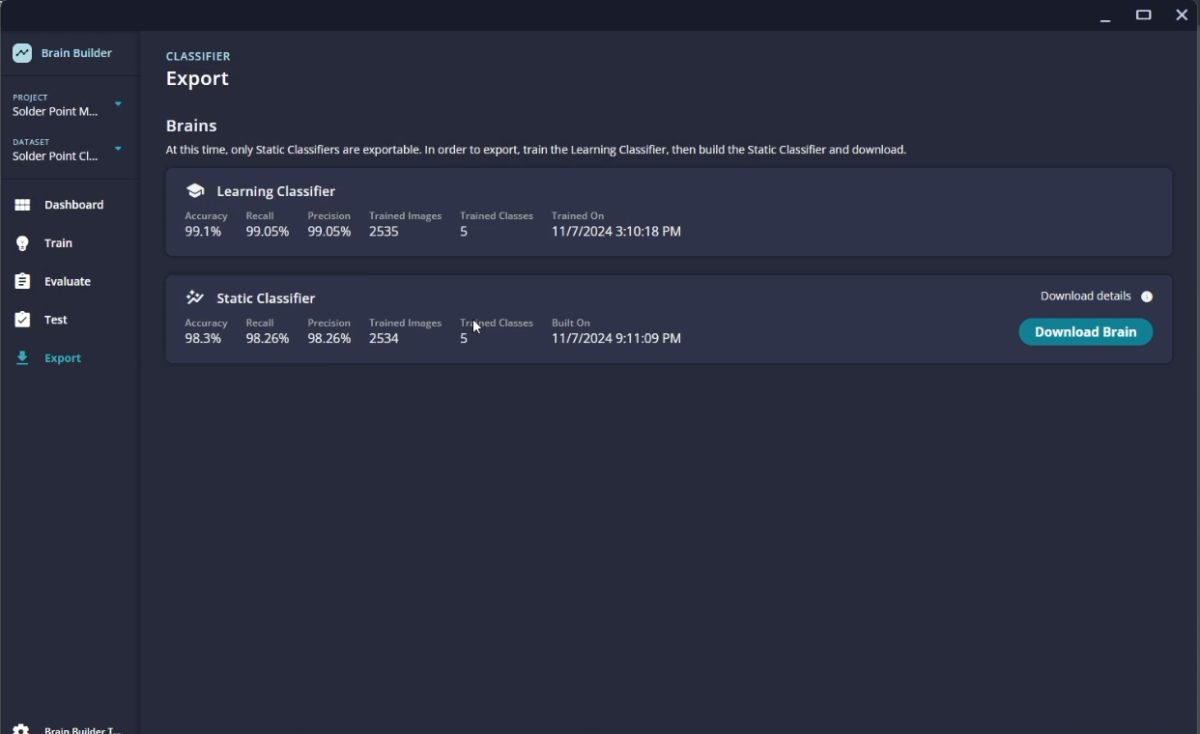This screenshot has height=734, width=1200.
Task: Click the settings gear icon at sidebar bottom
Action: (21, 729)
